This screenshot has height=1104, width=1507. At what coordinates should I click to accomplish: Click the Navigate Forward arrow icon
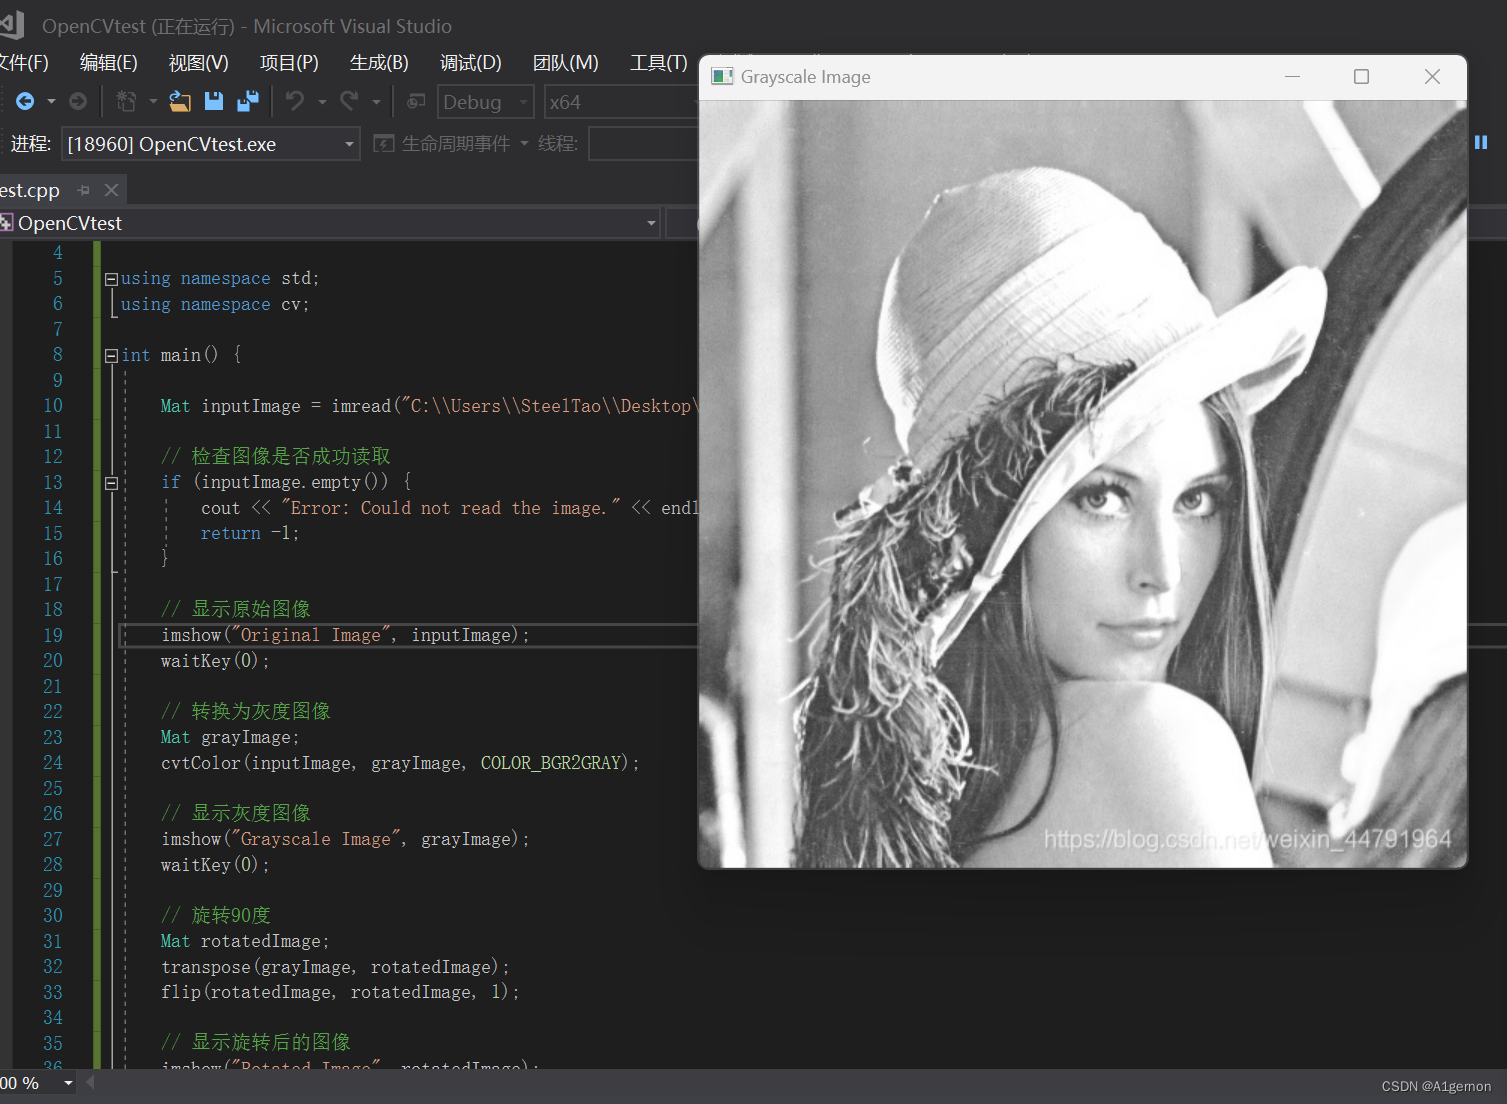78,101
